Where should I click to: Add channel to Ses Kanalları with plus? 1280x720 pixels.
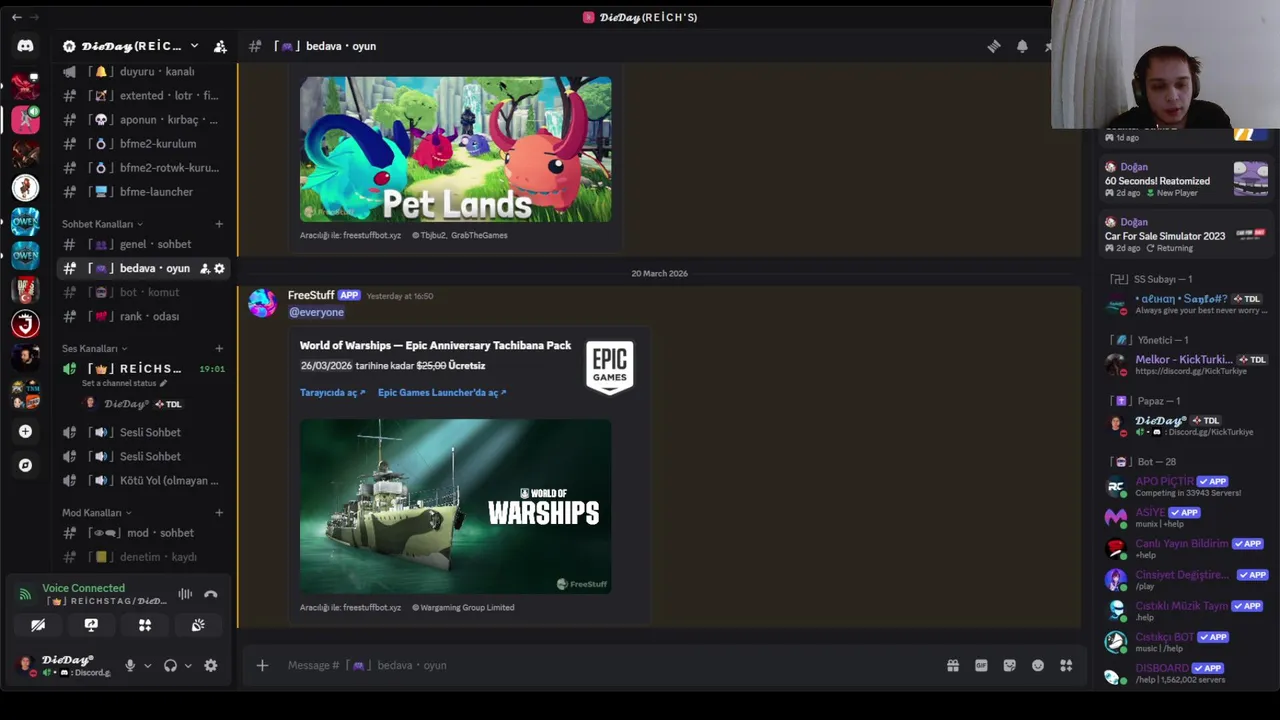[x=219, y=348]
